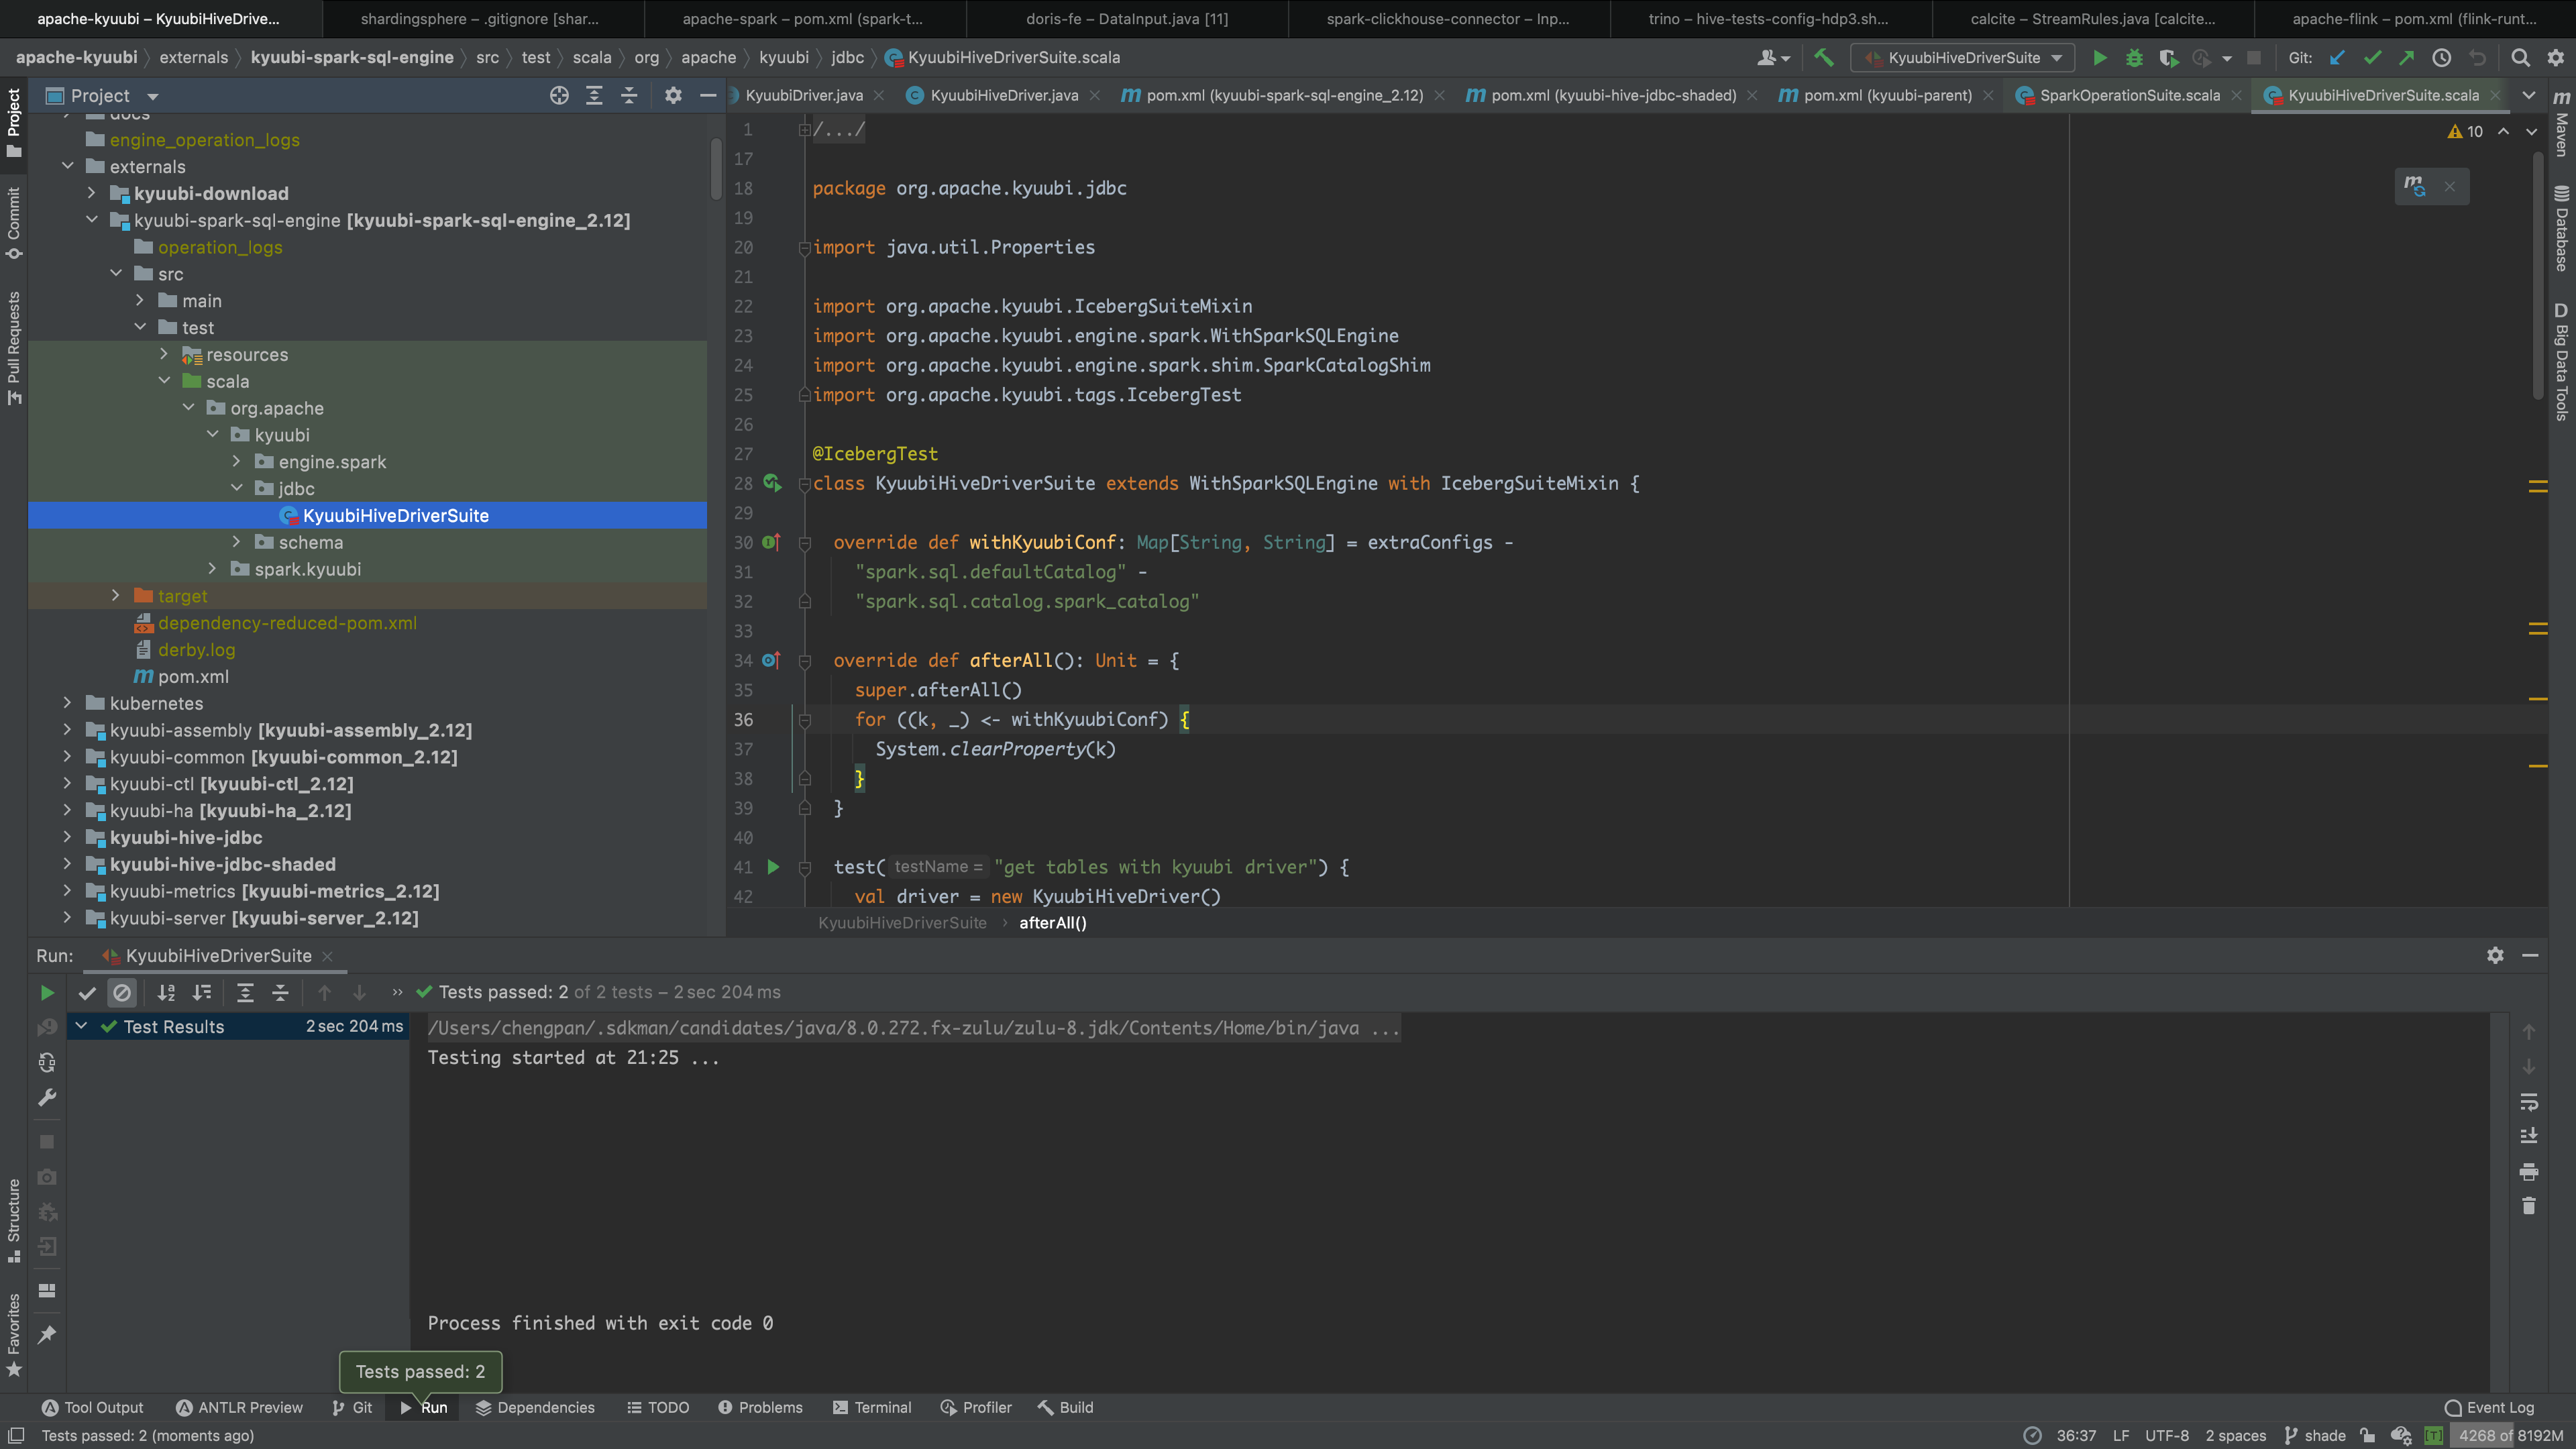Click the Show Git history clock icon
This screenshot has width=2576, height=1449.
[2441, 58]
